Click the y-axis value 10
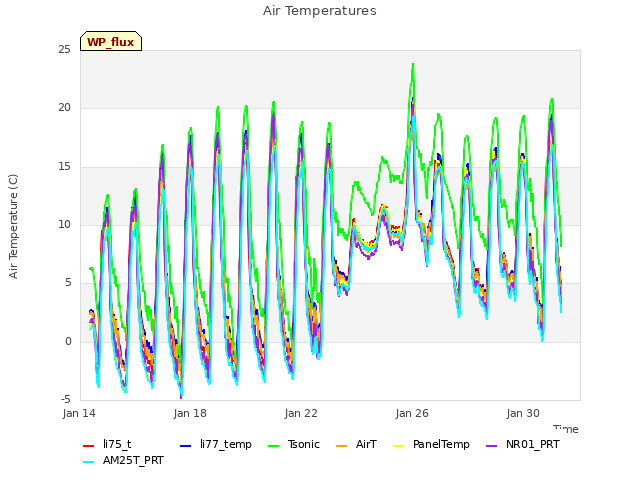The height and width of the screenshot is (480, 640). point(64,224)
